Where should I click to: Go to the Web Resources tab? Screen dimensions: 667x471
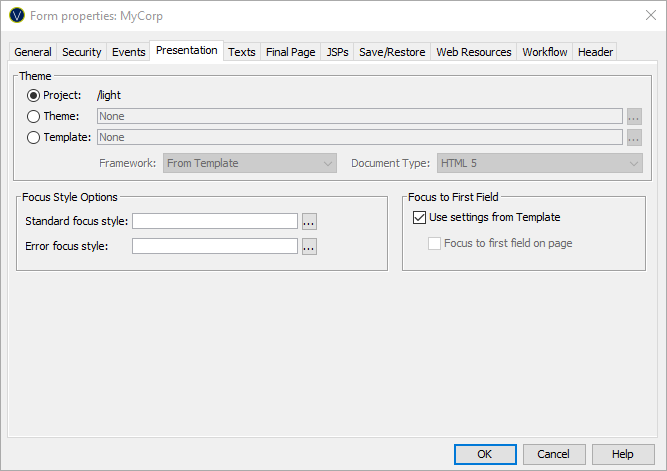pos(473,52)
